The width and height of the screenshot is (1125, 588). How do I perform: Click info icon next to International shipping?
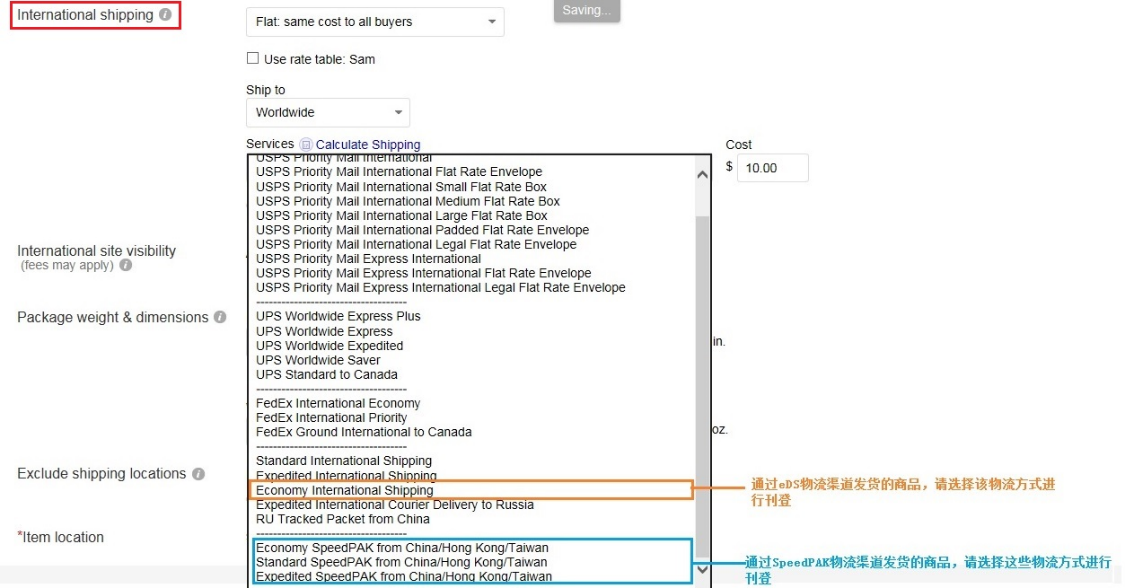165,15
